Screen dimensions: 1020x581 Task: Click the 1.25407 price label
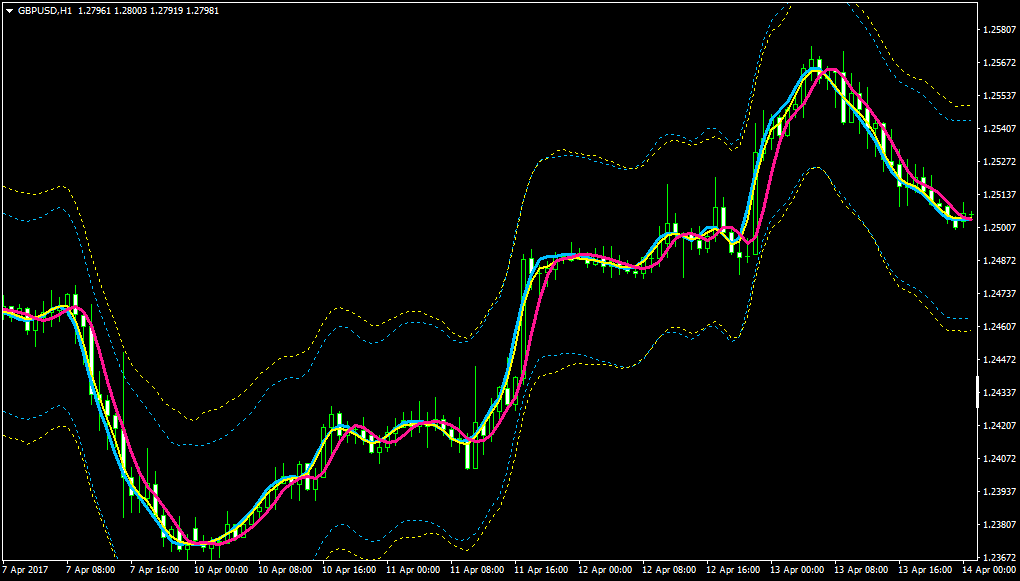999,129
